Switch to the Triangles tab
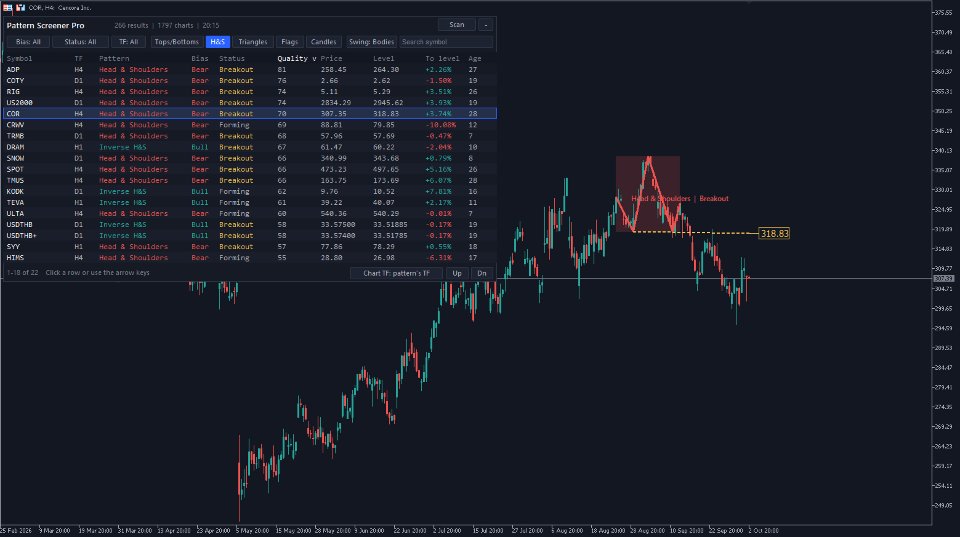The image size is (960, 537). coord(253,42)
